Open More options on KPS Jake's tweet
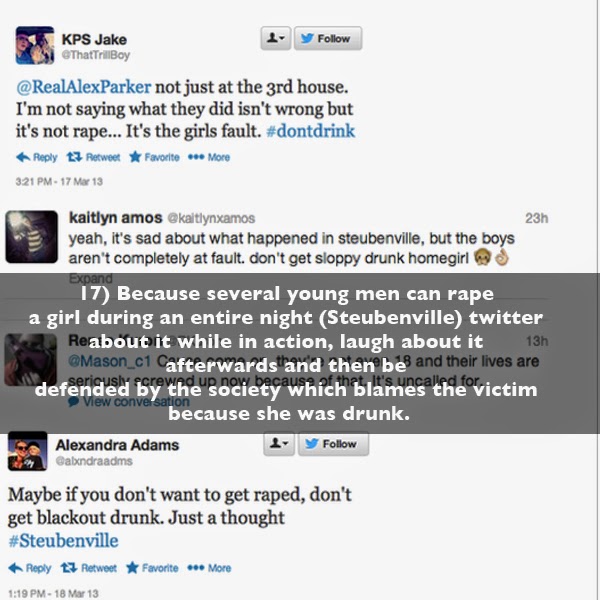Image resolution: width=600 pixels, height=600 pixels. [x=209, y=157]
